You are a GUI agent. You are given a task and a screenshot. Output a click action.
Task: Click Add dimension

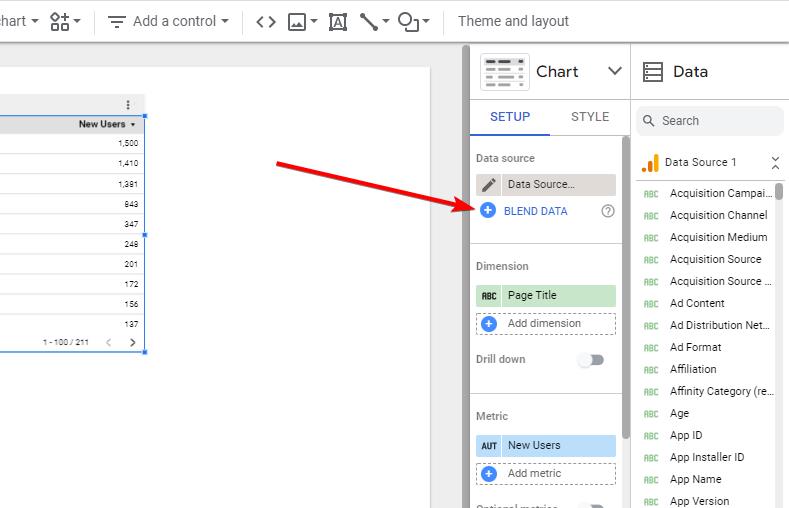(546, 324)
